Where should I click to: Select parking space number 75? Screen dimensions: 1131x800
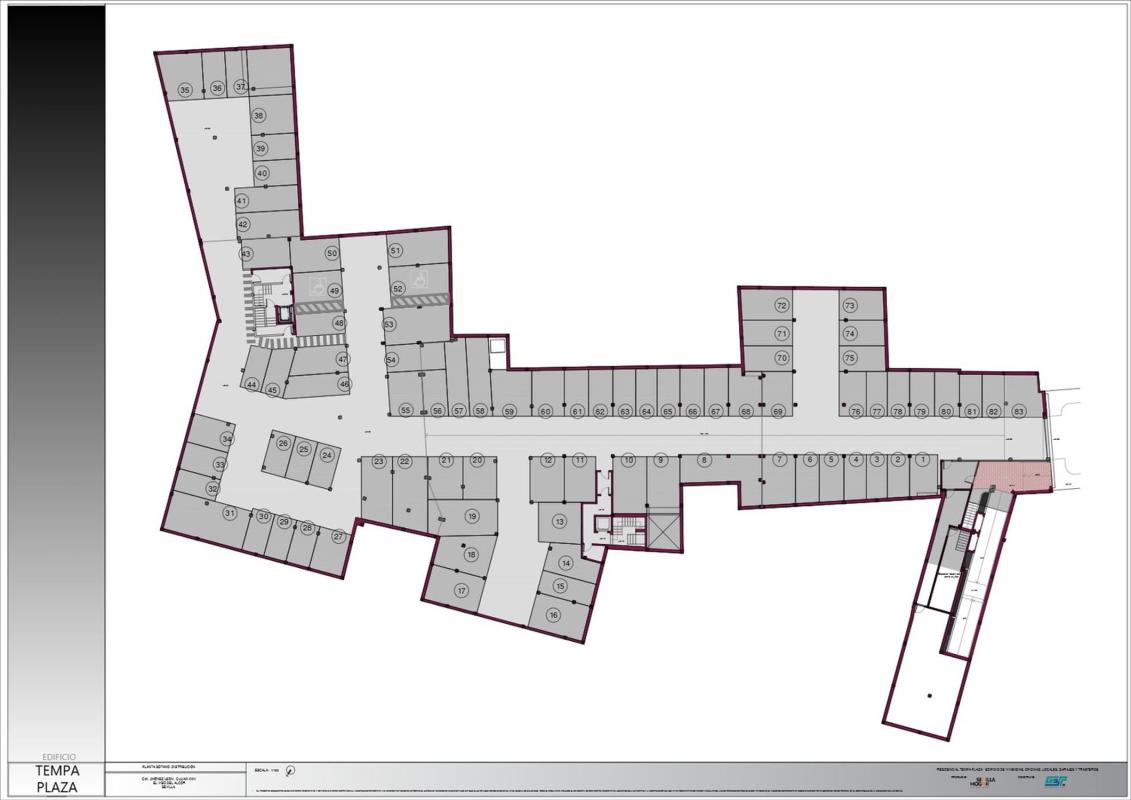click(850, 358)
